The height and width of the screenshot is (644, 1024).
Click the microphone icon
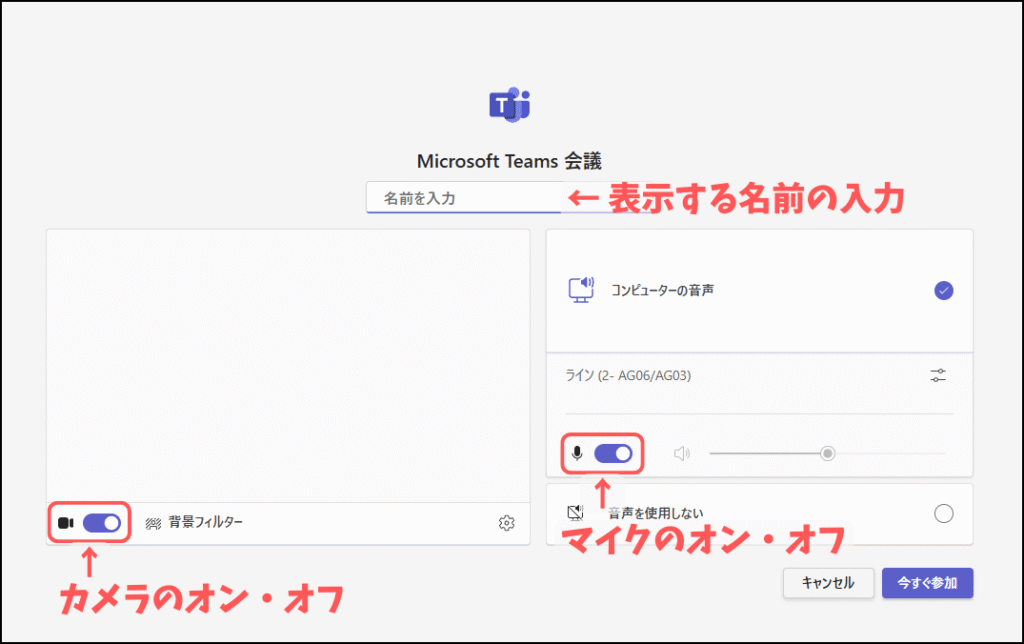(577, 453)
